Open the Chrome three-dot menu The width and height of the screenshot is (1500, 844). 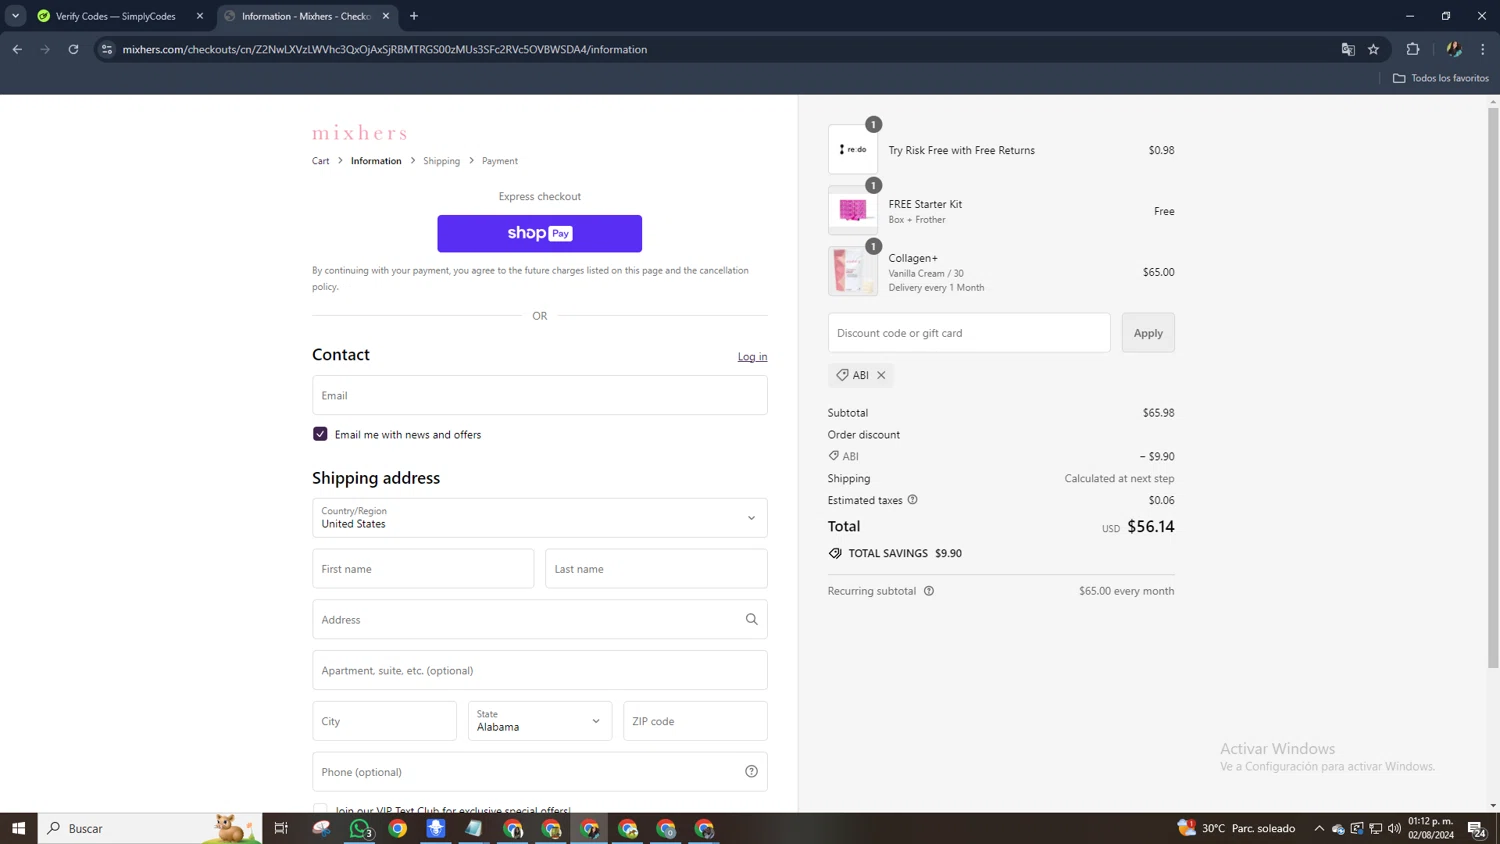pyautogui.click(x=1483, y=49)
